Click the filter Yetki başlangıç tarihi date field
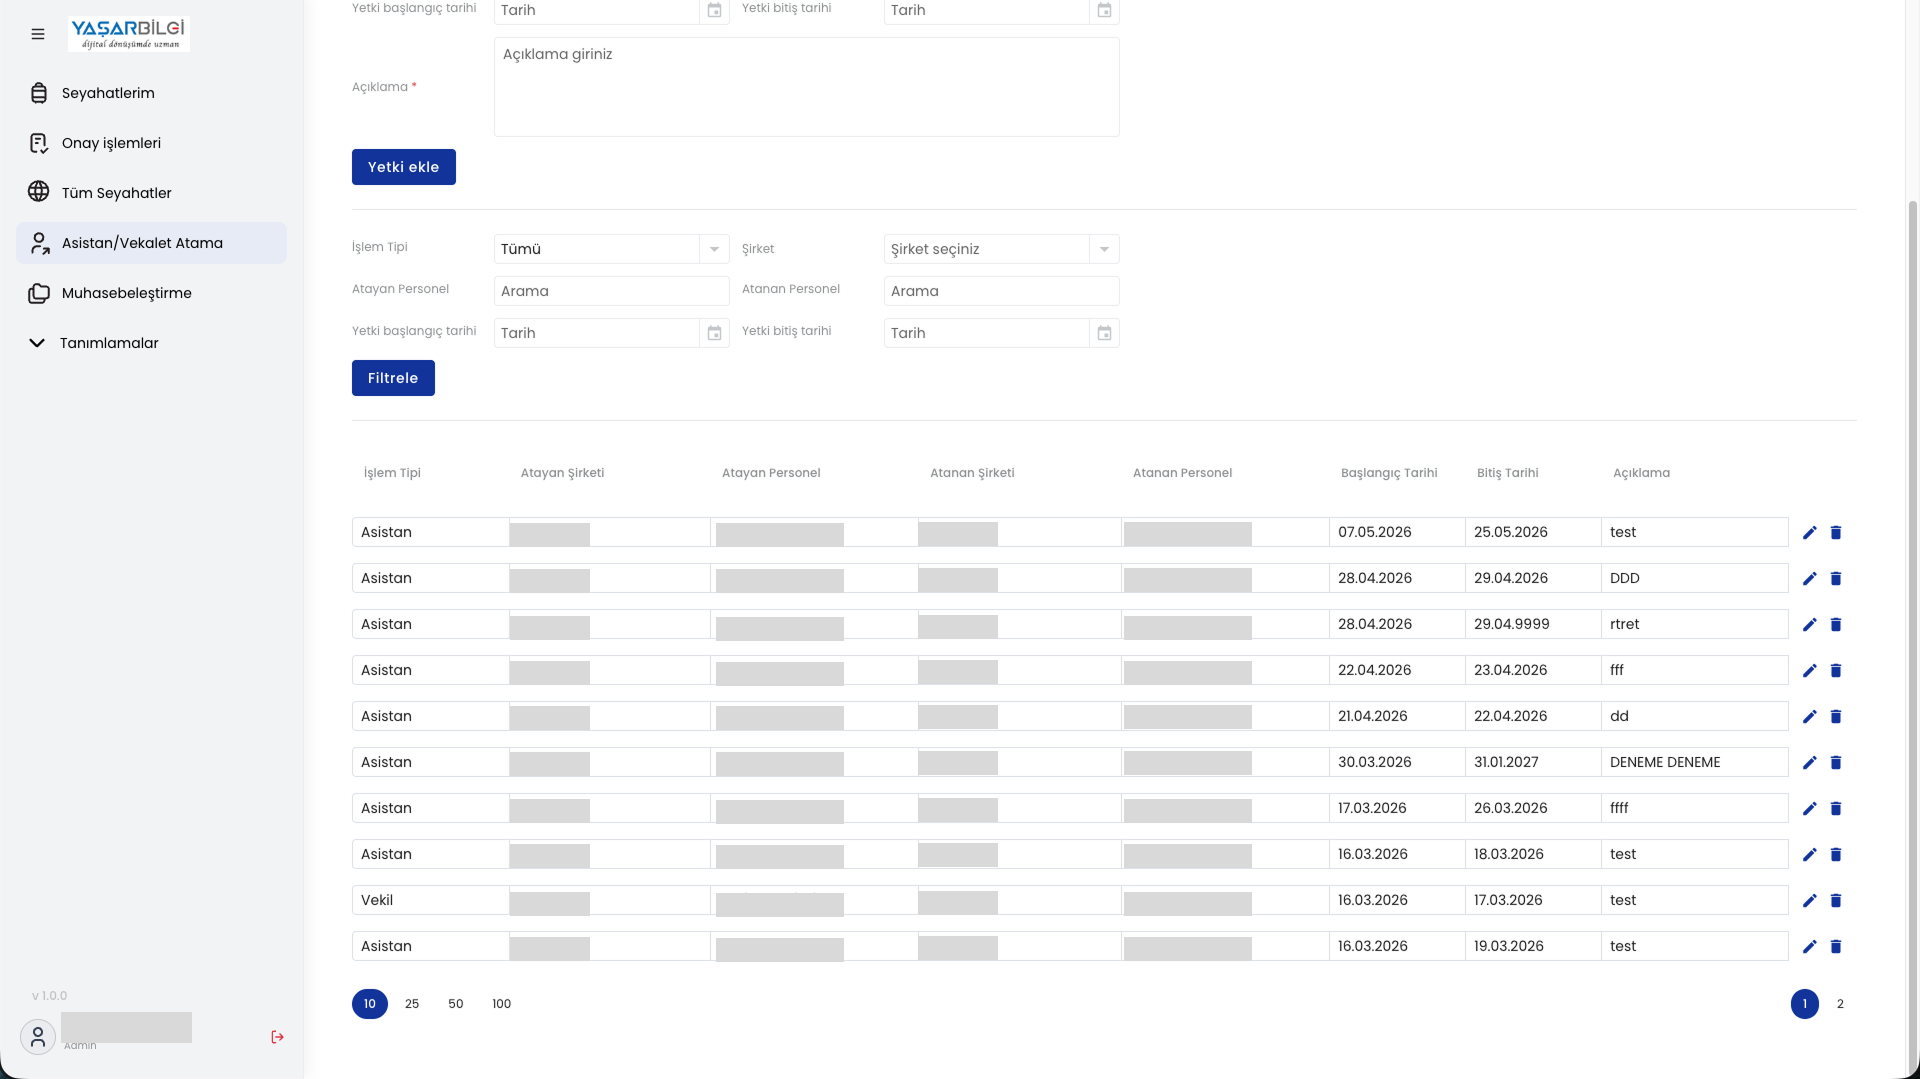The width and height of the screenshot is (1920, 1079). pyautogui.click(x=597, y=333)
